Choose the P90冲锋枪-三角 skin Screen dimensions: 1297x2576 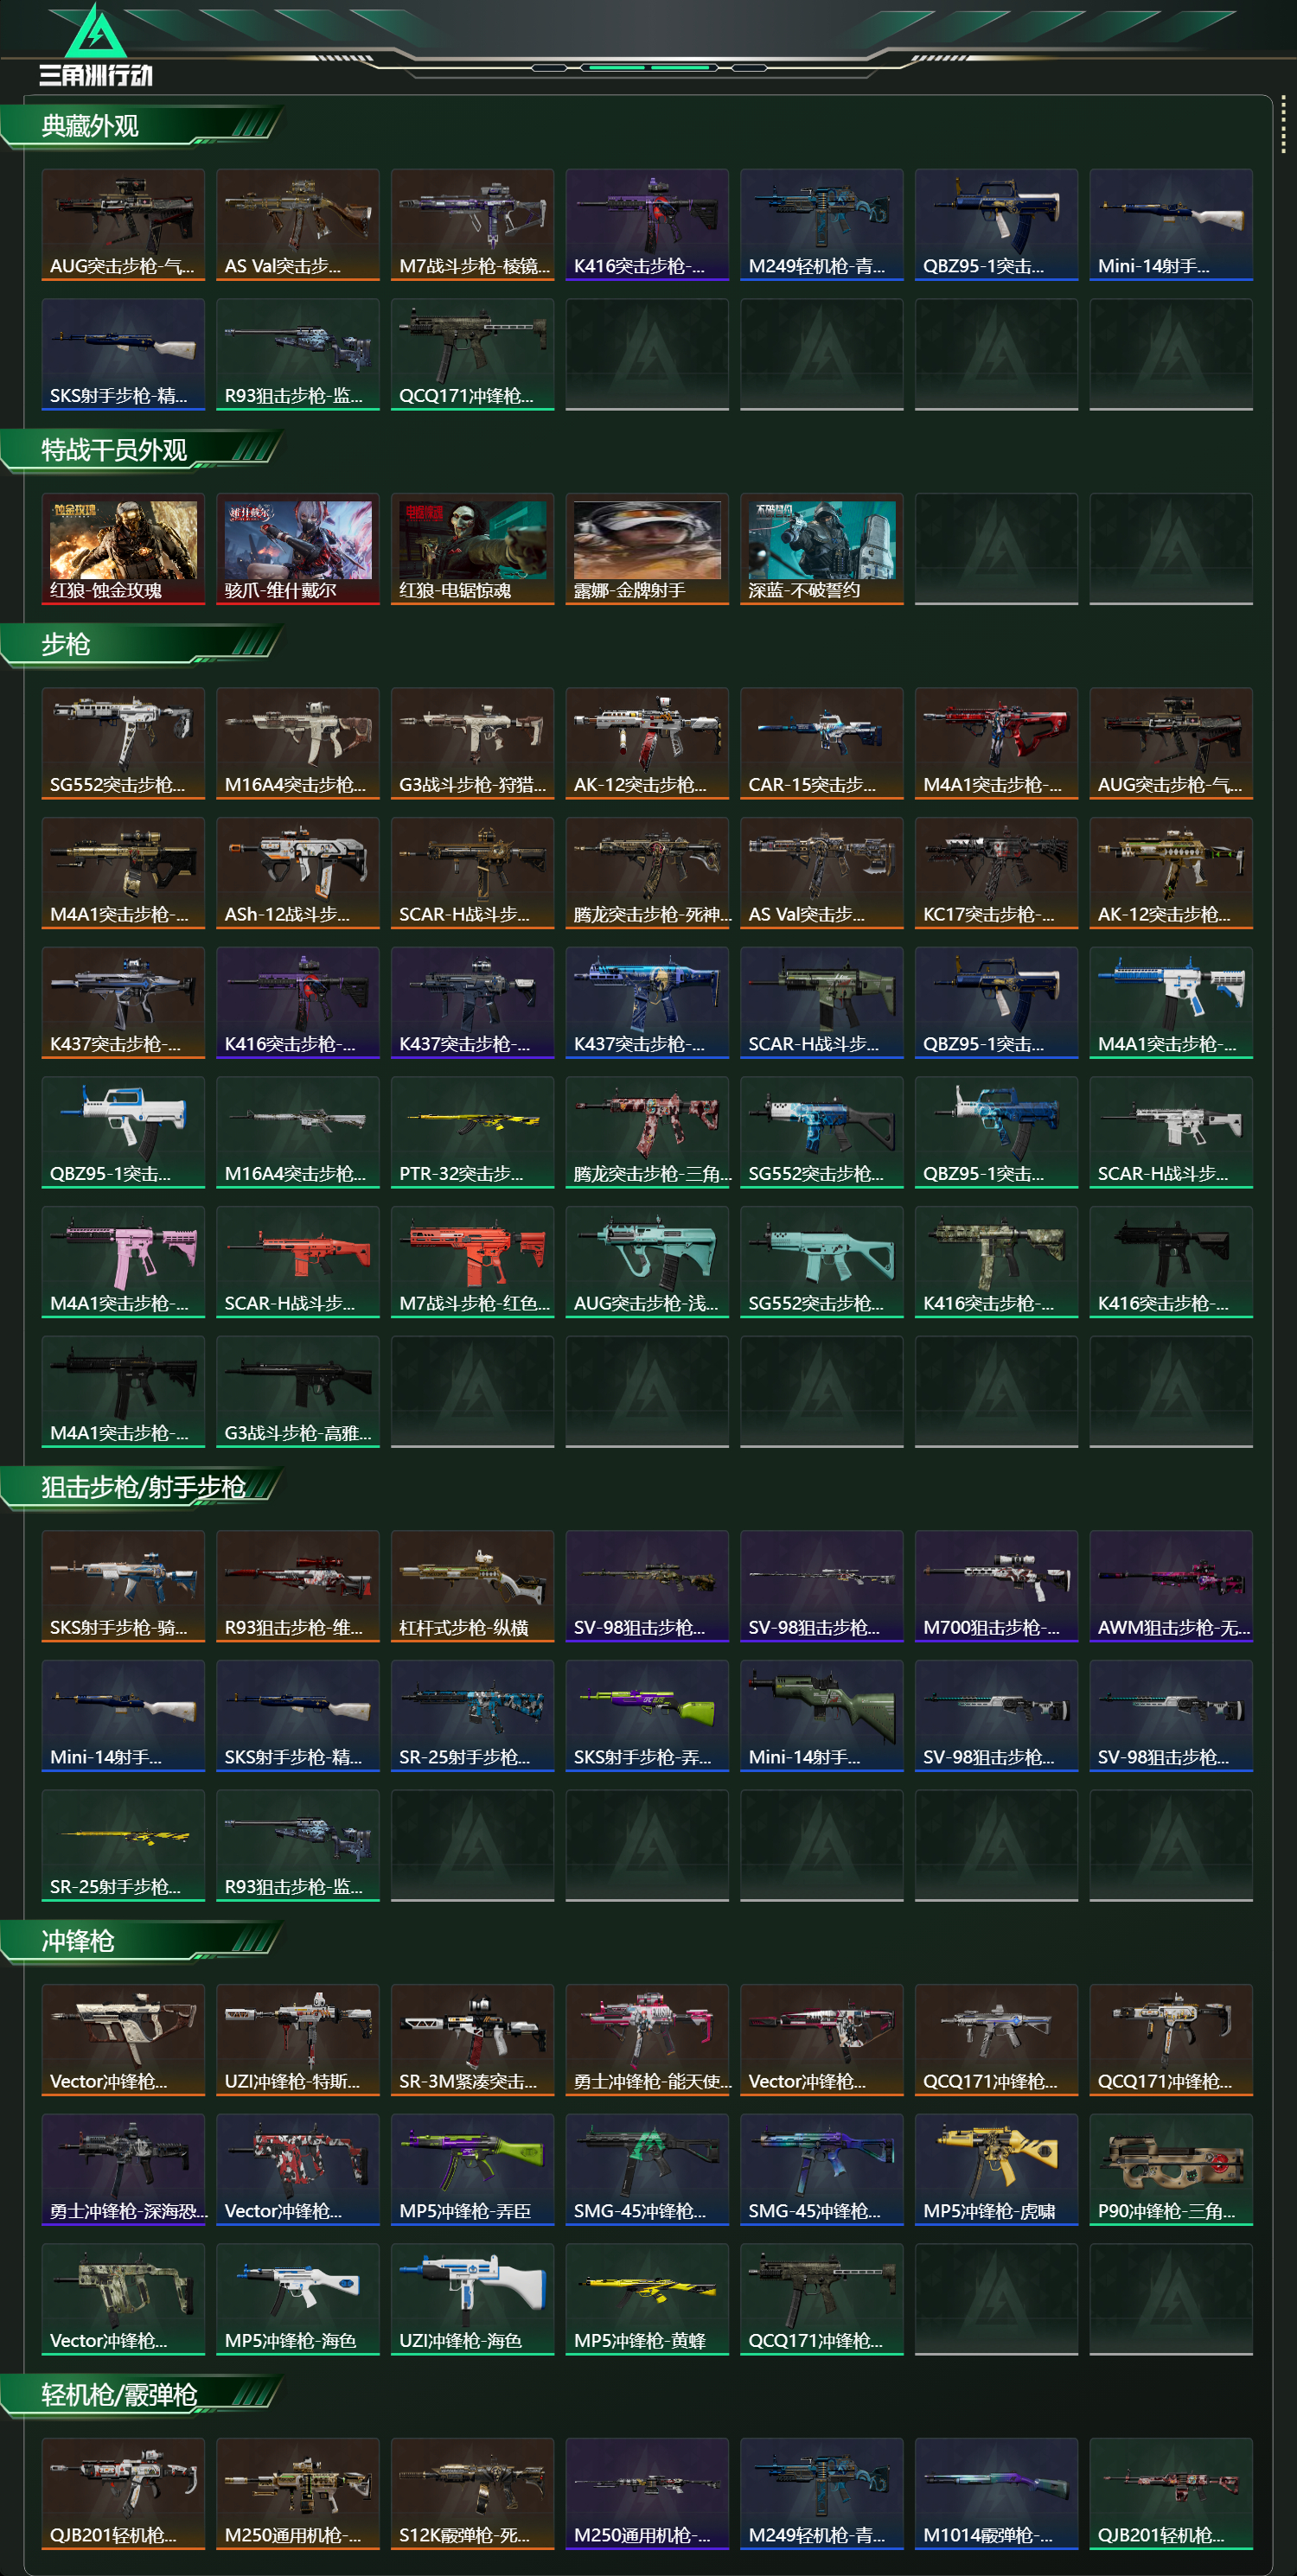(x=1171, y=2169)
